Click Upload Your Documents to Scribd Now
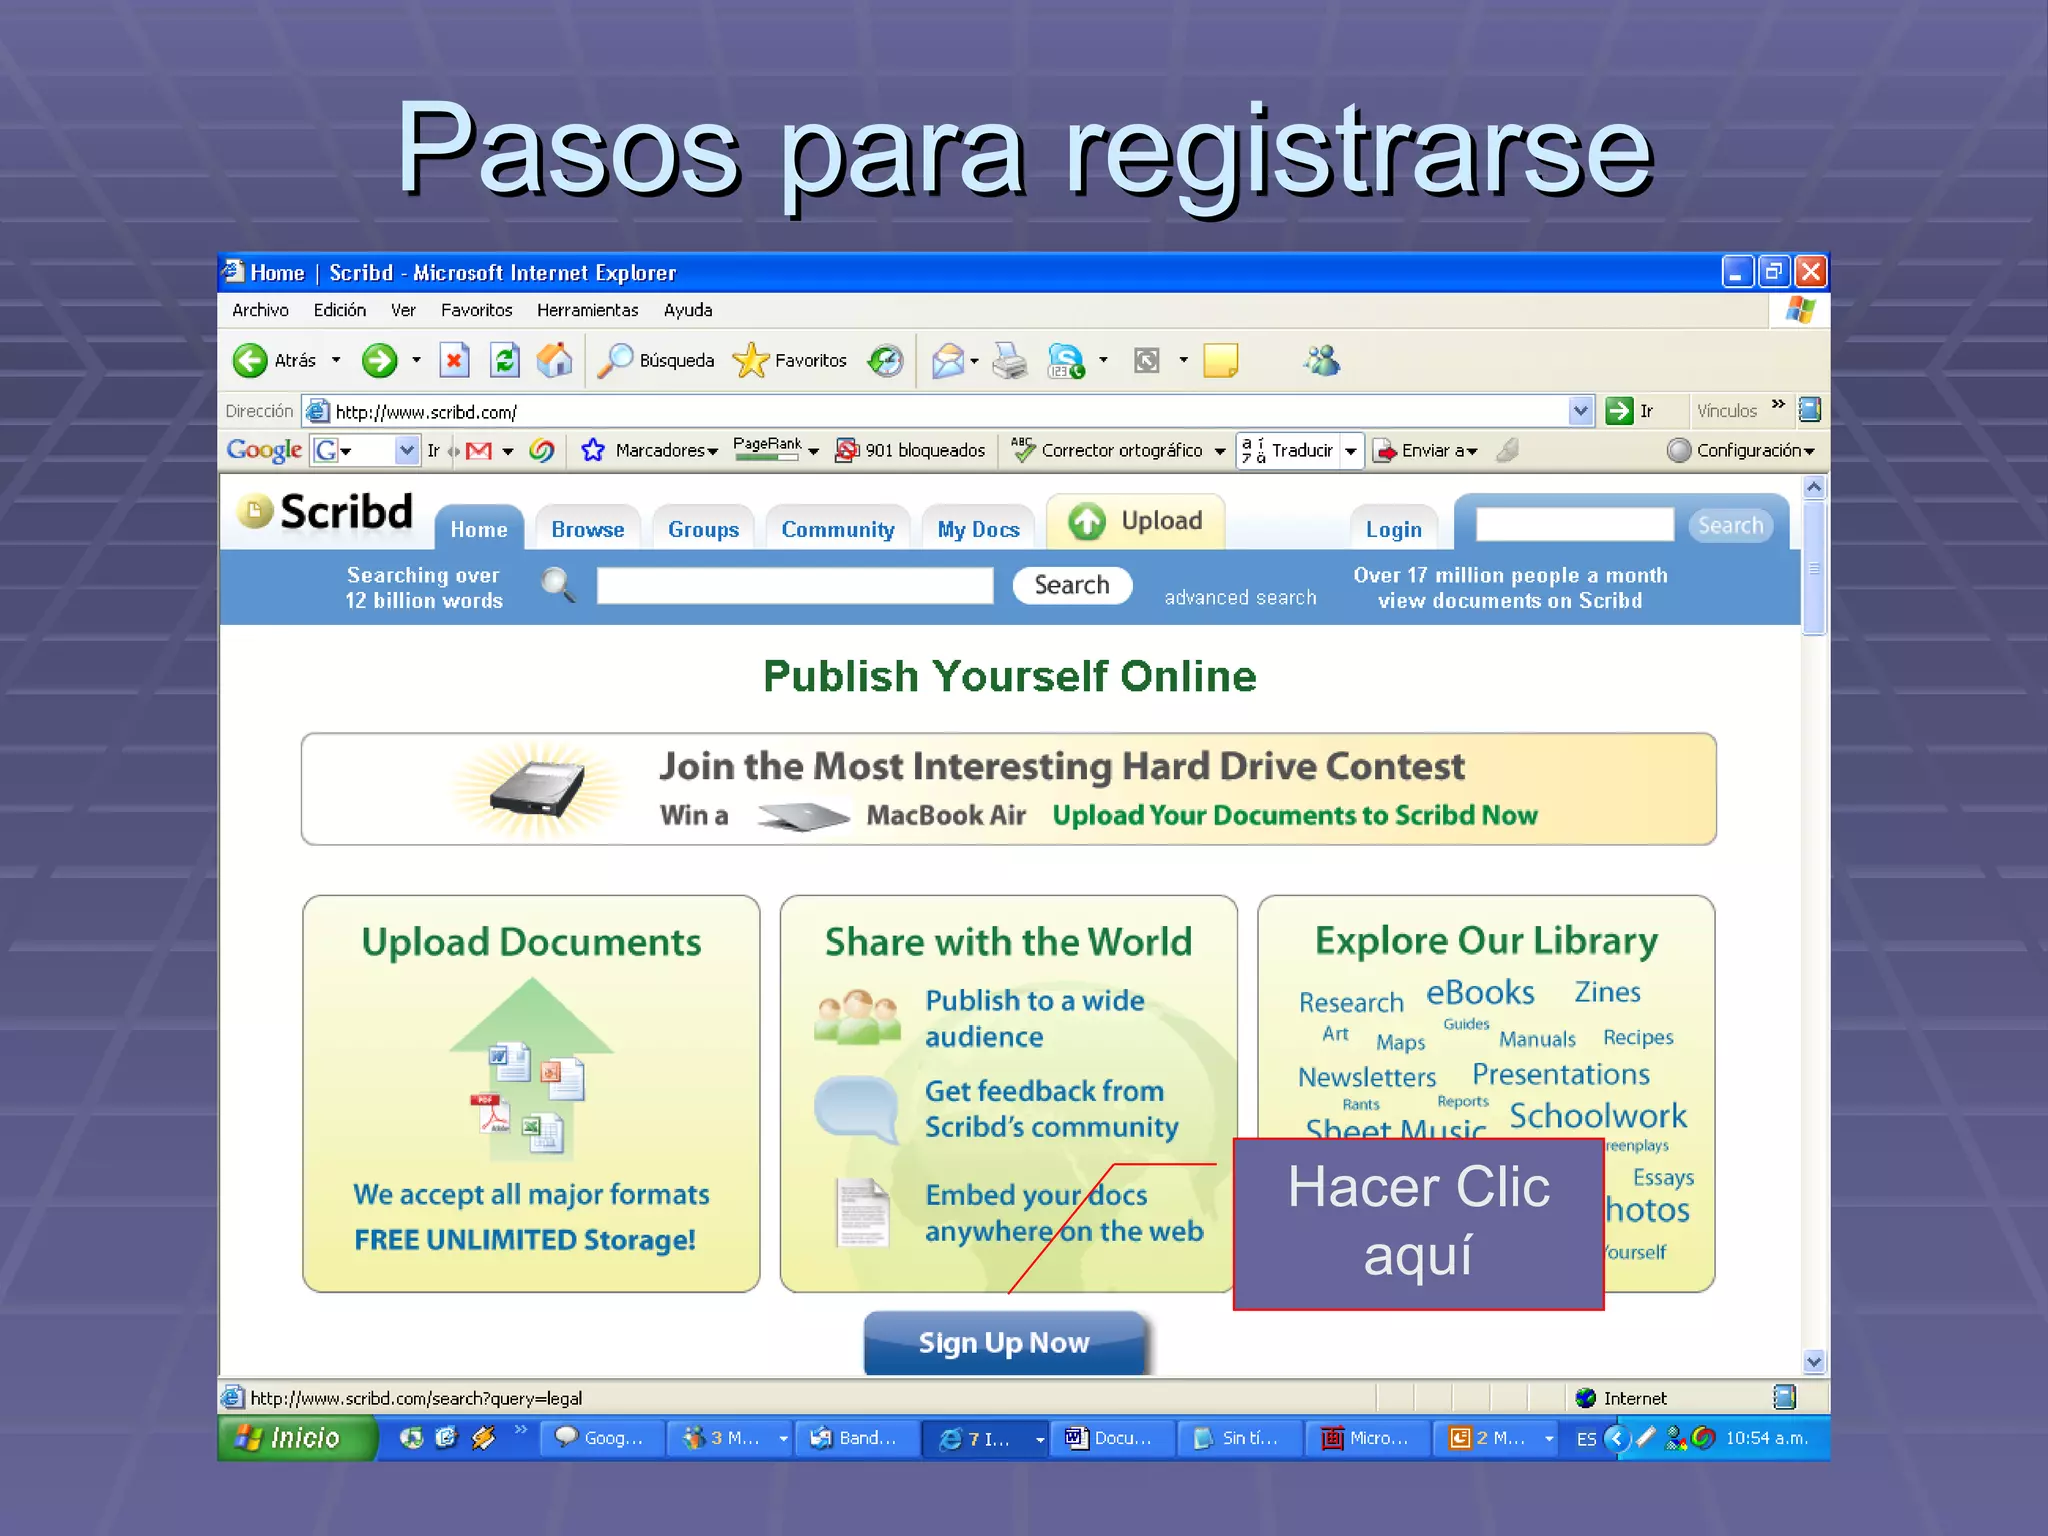The image size is (2048, 1536). (x=1295, y=815)
